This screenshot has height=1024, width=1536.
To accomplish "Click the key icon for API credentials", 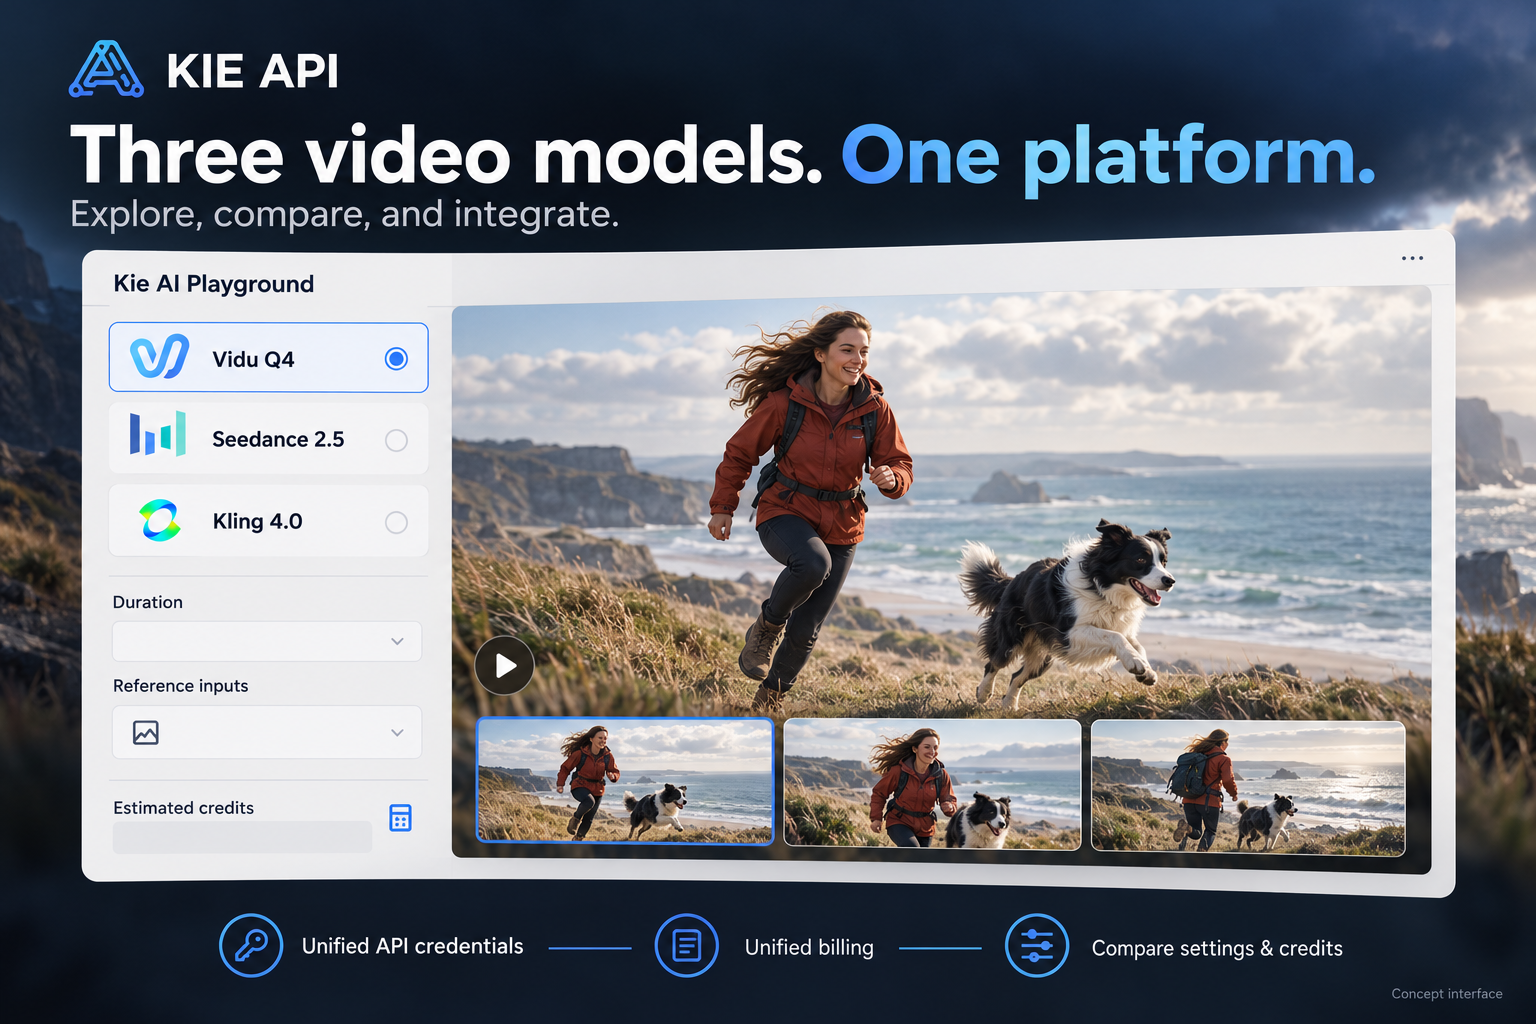I will pos(251,945).
